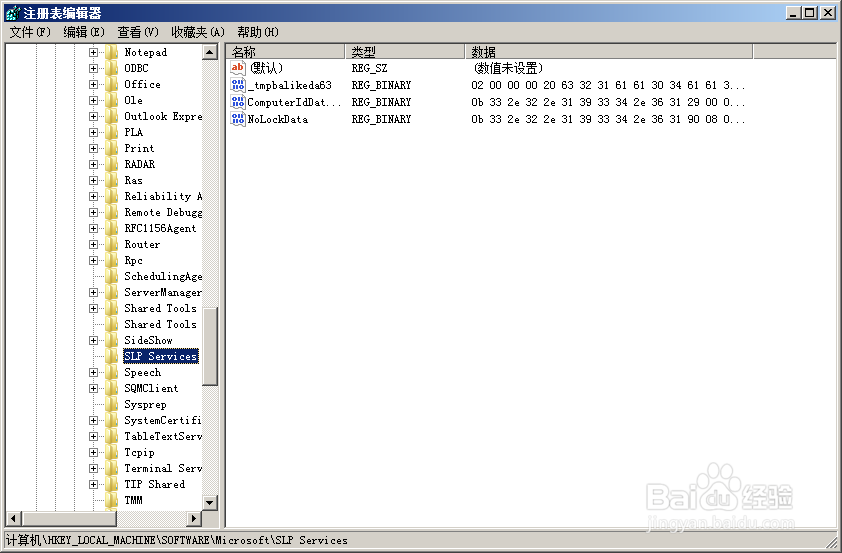
Task: Select the _tmpbalikeda63 binary value icon
Action: pyautogui.click(x=237, y=85)
